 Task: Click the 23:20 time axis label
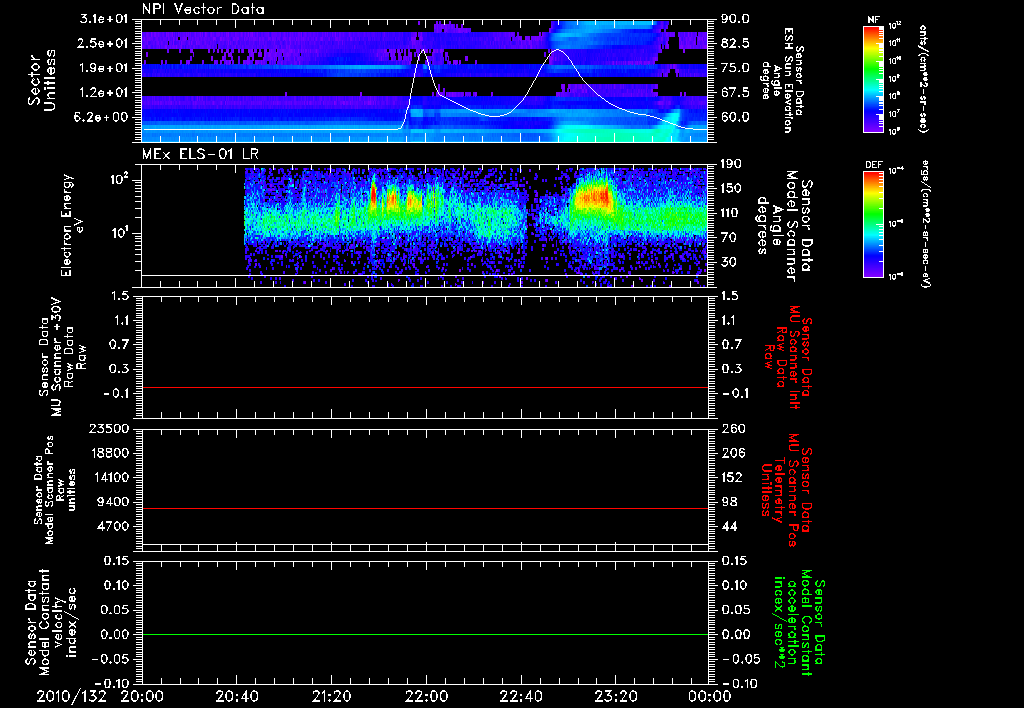pyautogui.click(x=616, y=696)
